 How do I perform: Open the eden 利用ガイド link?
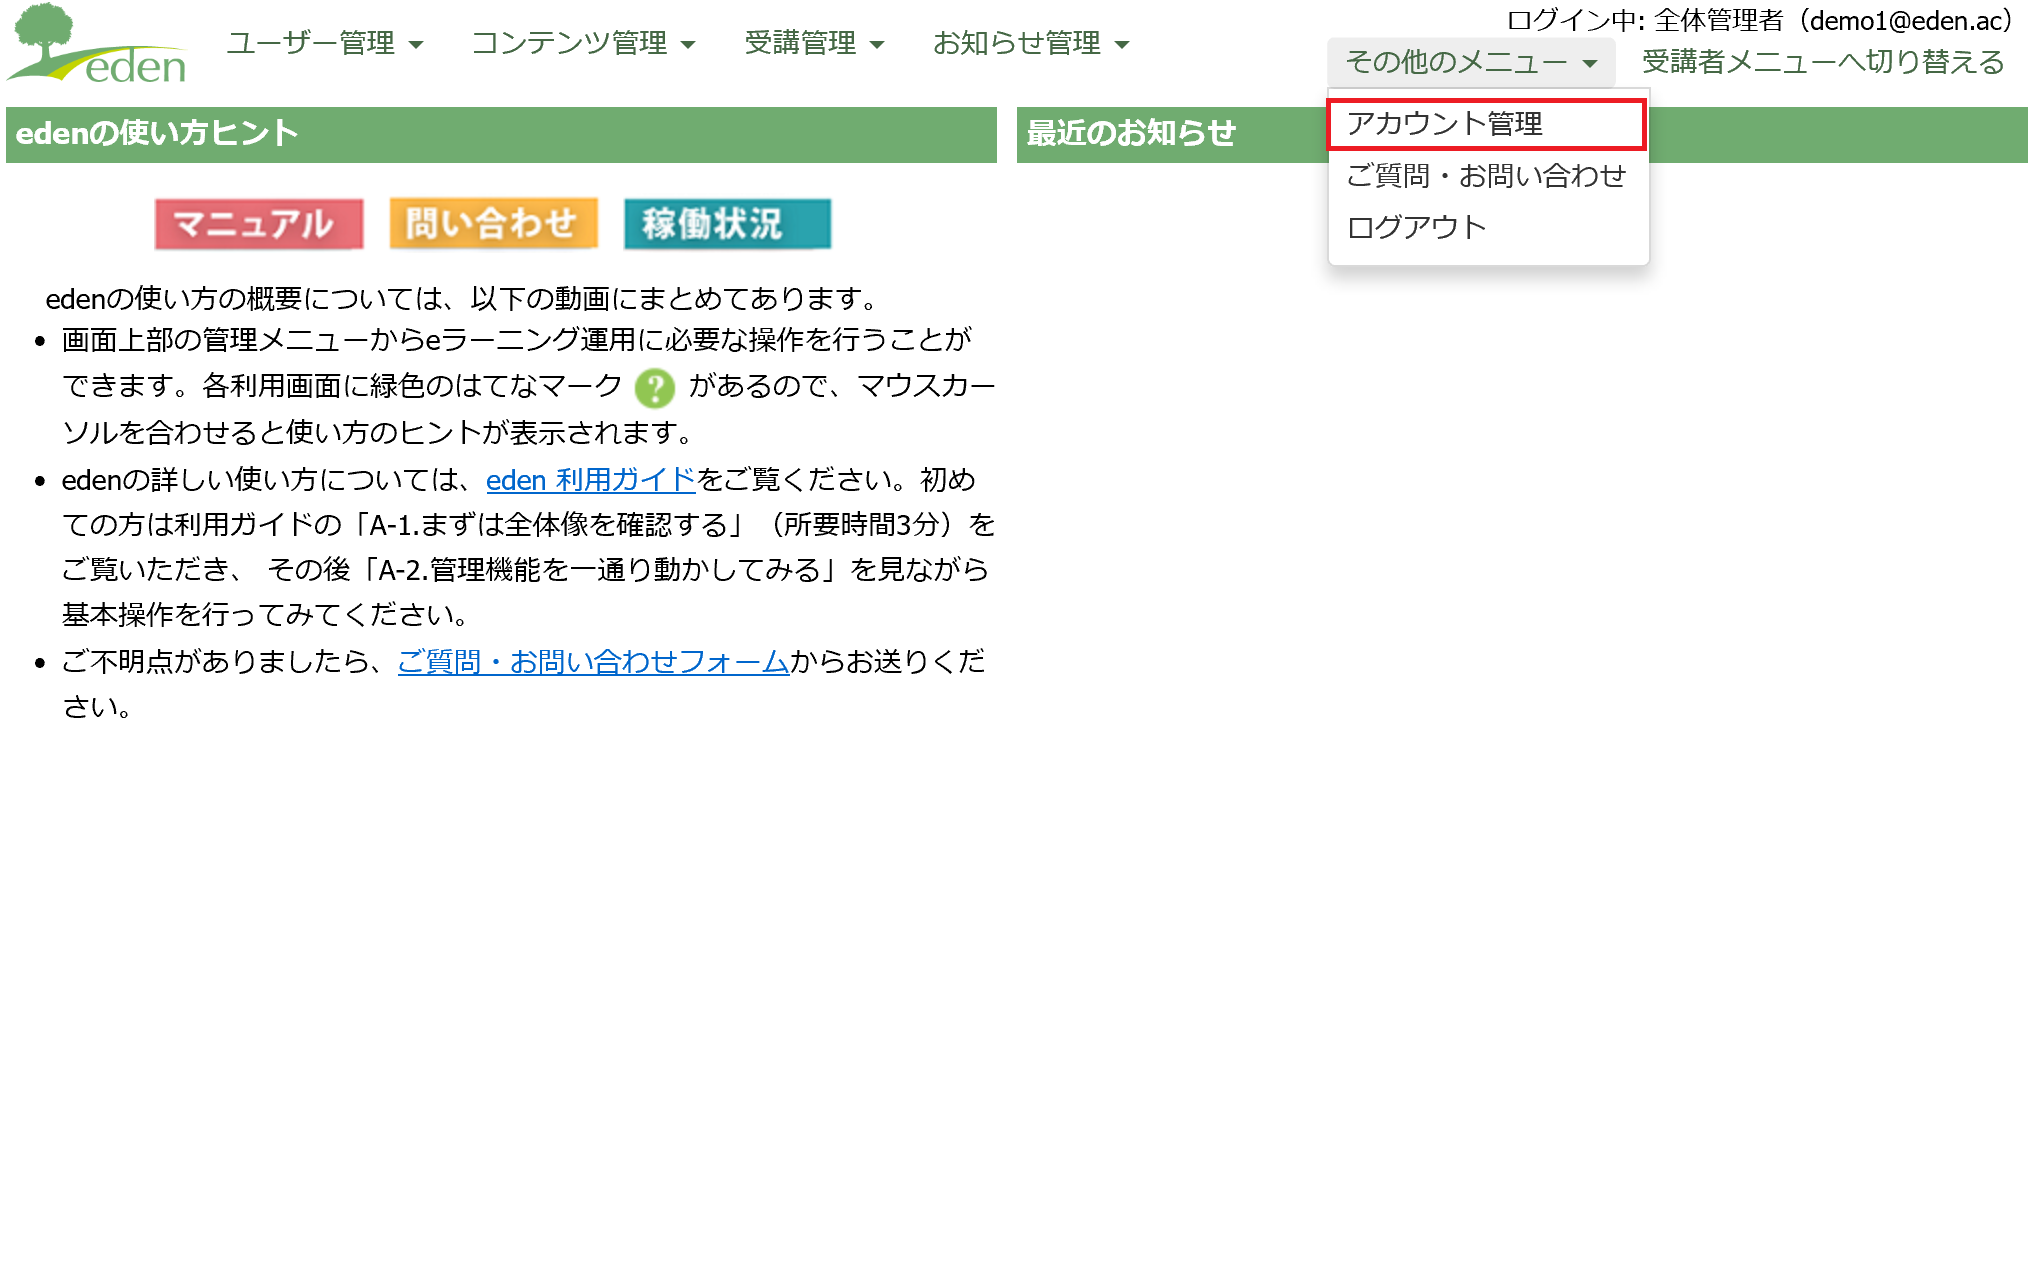point(590,480)
